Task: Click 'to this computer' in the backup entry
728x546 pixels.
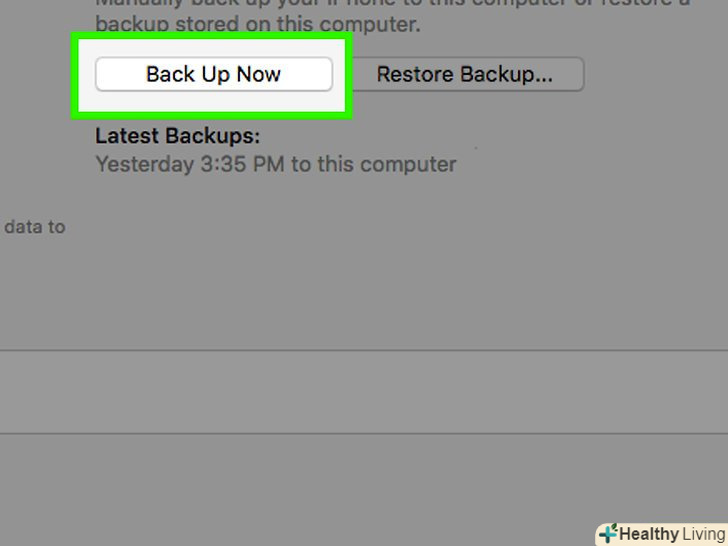Action: (x=373, y=164)
